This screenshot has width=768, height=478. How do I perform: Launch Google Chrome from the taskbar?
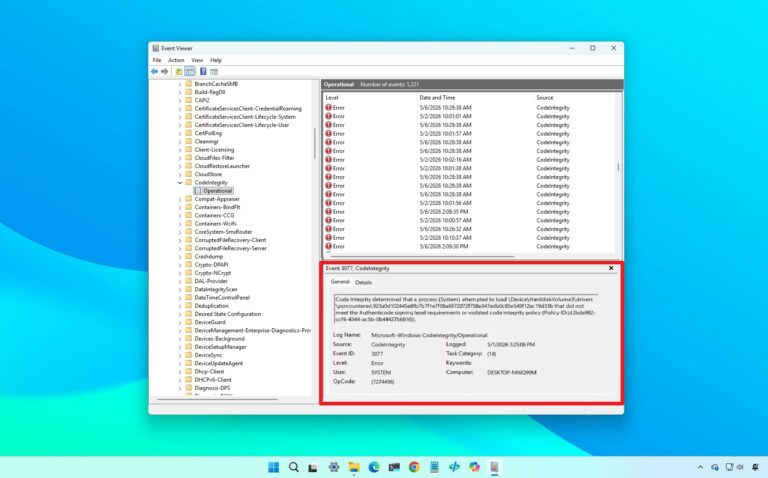(414, 467)
